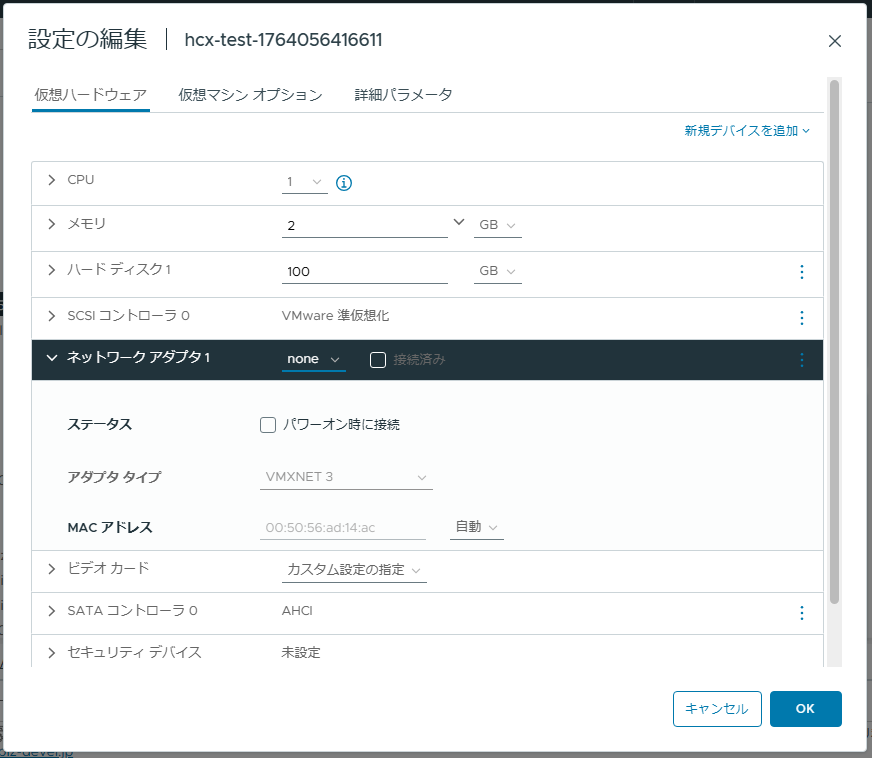This screenshot has width=872, height=758.
Task: Open the Hard Disk 1 three-dot menu
Action: click(801, 272)
